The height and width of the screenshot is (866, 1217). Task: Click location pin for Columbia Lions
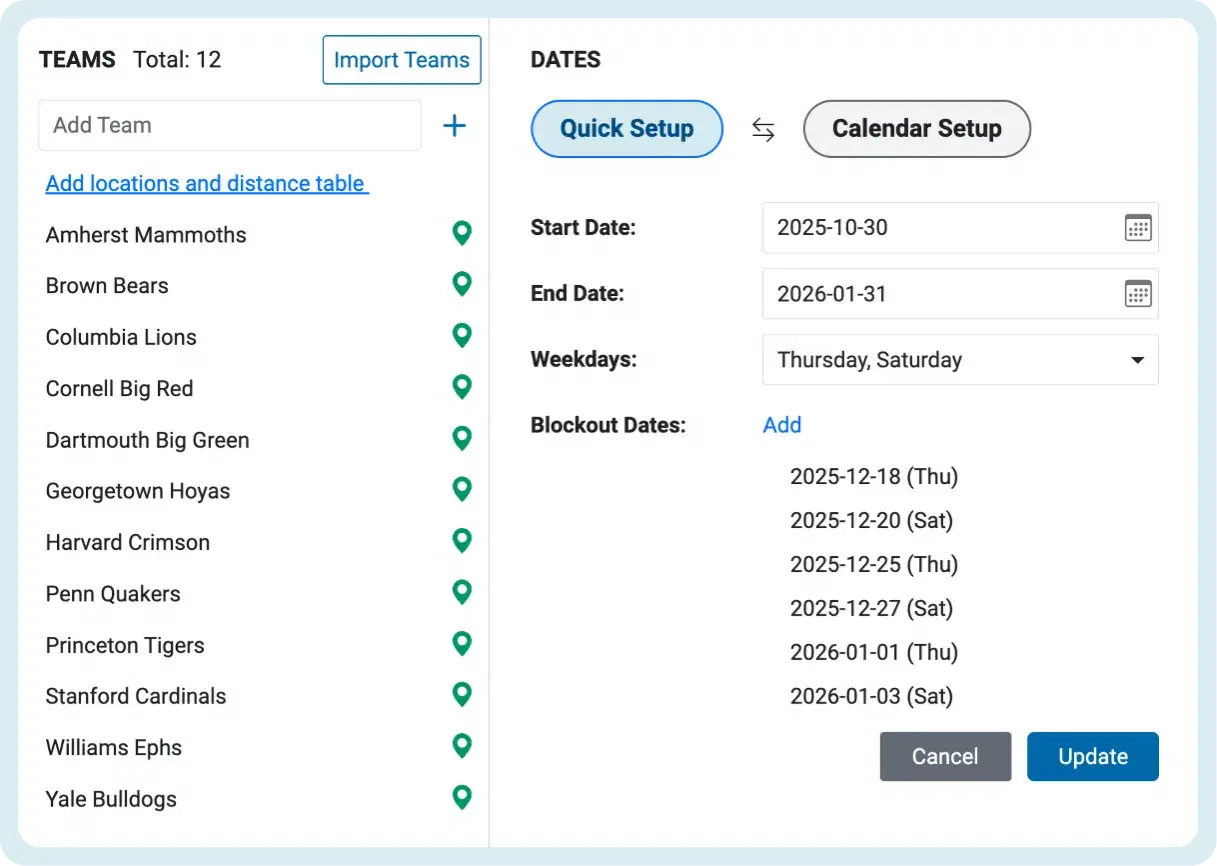click(x=461, y=336)
